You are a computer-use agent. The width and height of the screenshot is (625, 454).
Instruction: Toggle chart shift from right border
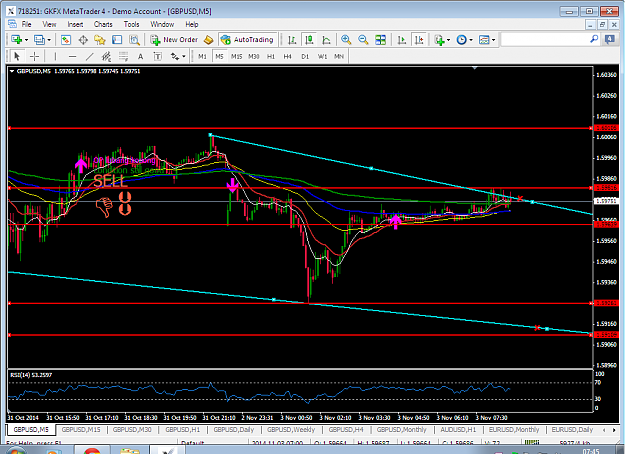coord(419,40)
